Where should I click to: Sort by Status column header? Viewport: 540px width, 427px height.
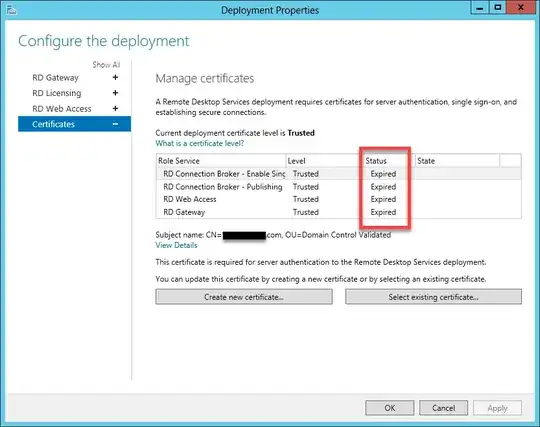[389, 161]
